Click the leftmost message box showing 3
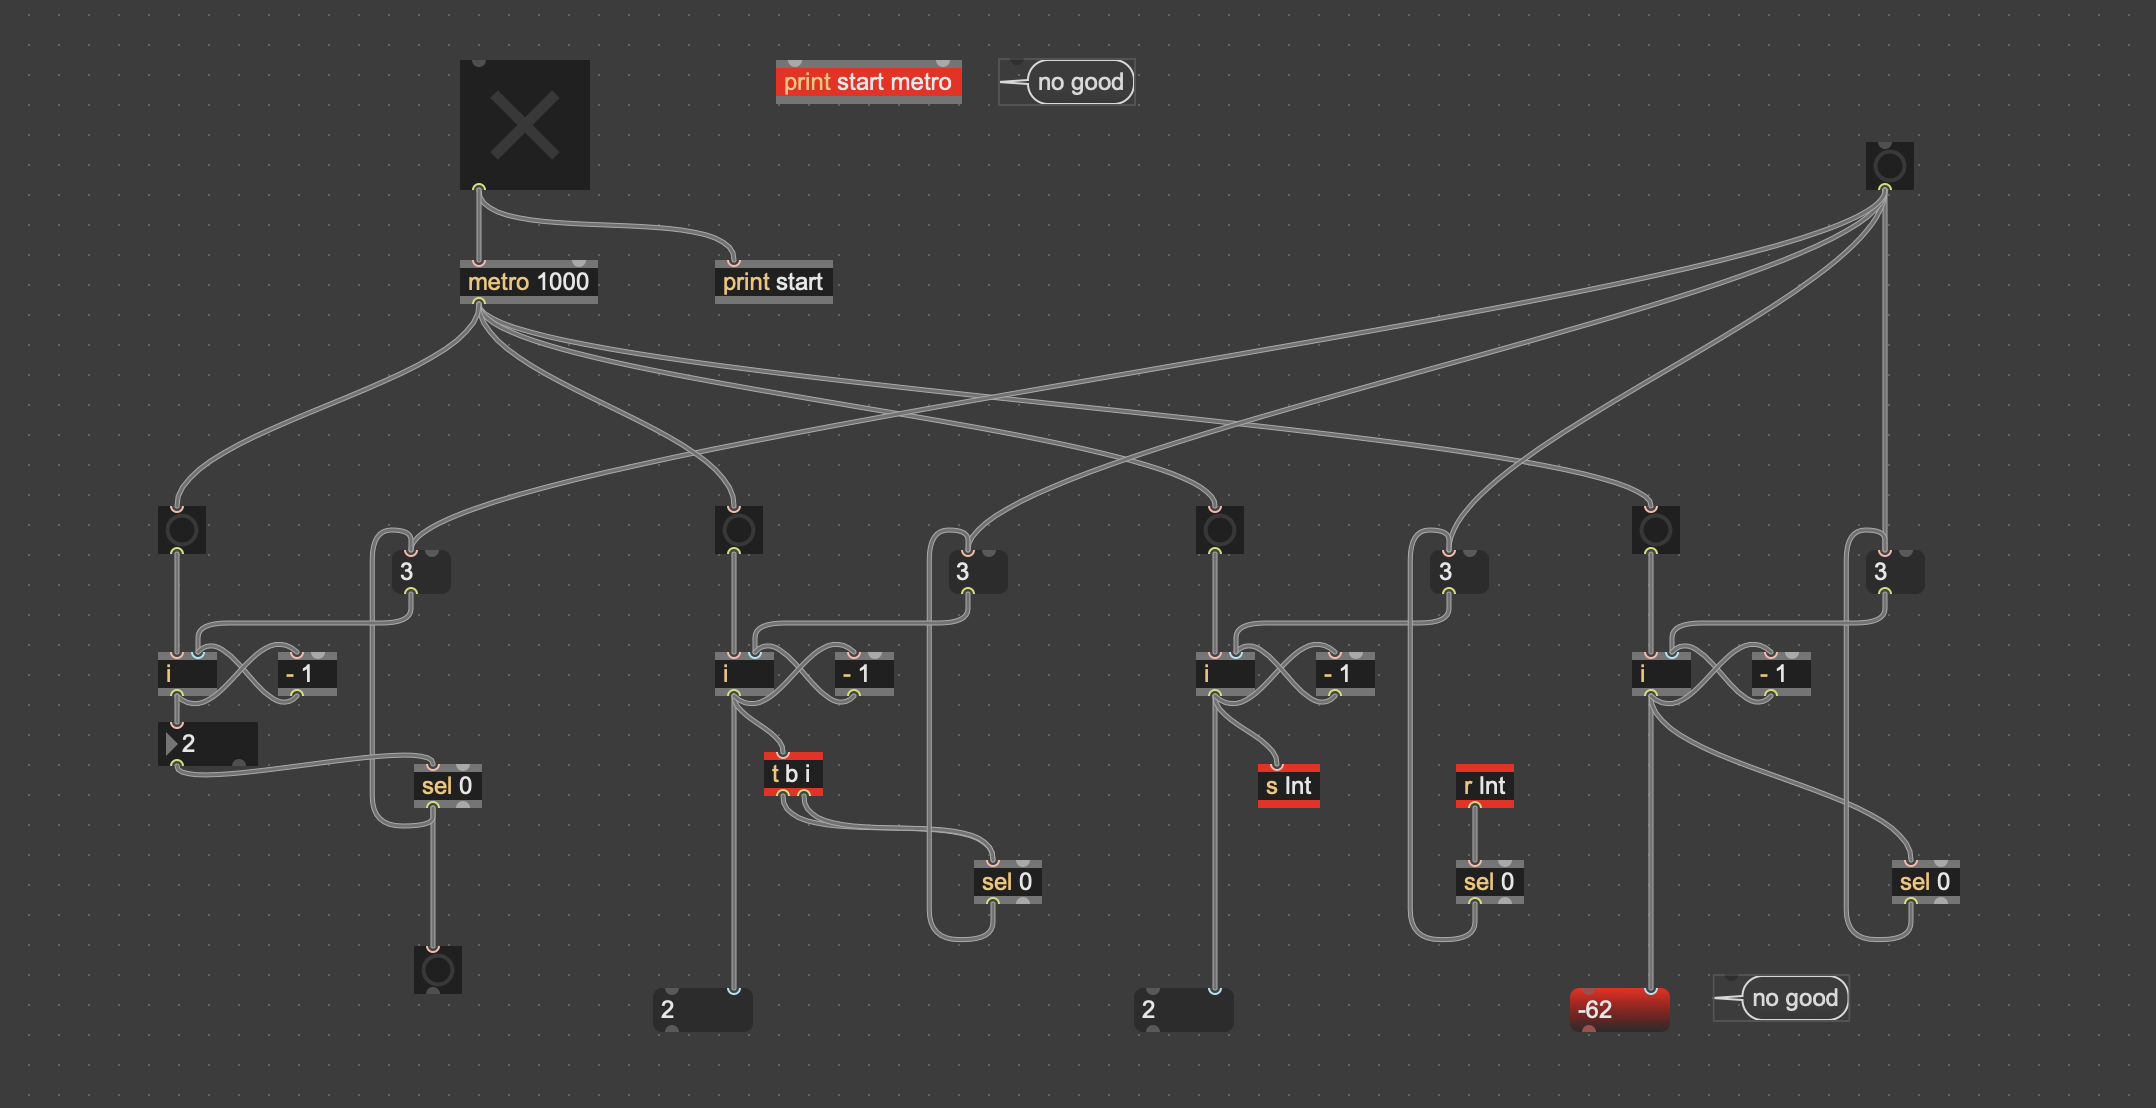This screenshot has height=1108, width=2156. click(x=423, y=572)
